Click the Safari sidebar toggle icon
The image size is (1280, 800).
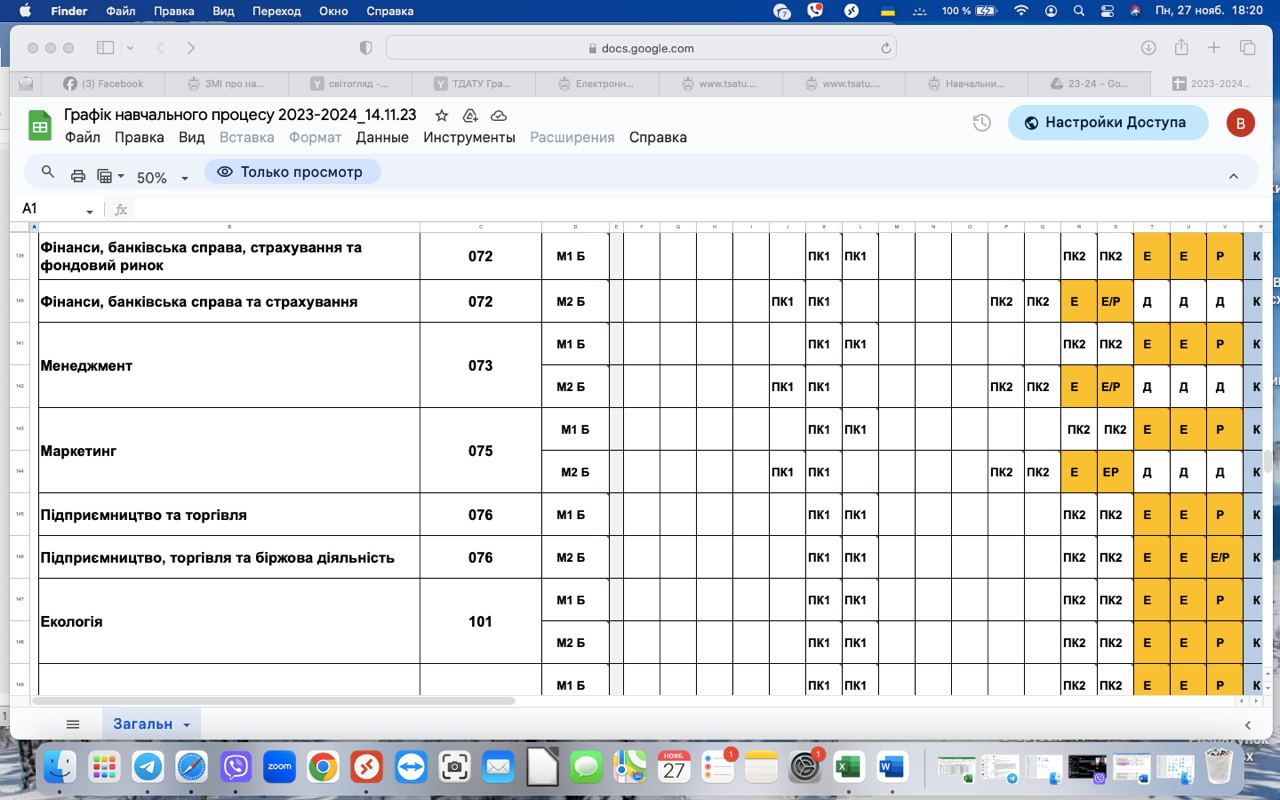(x=105, y=48)
